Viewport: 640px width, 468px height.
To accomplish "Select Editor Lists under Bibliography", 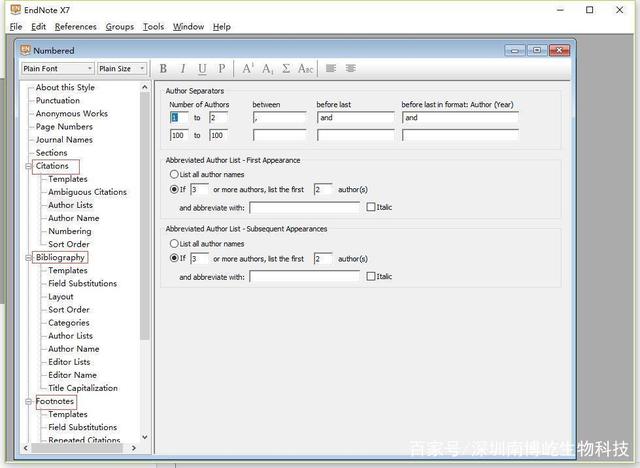I will (69, 362).
